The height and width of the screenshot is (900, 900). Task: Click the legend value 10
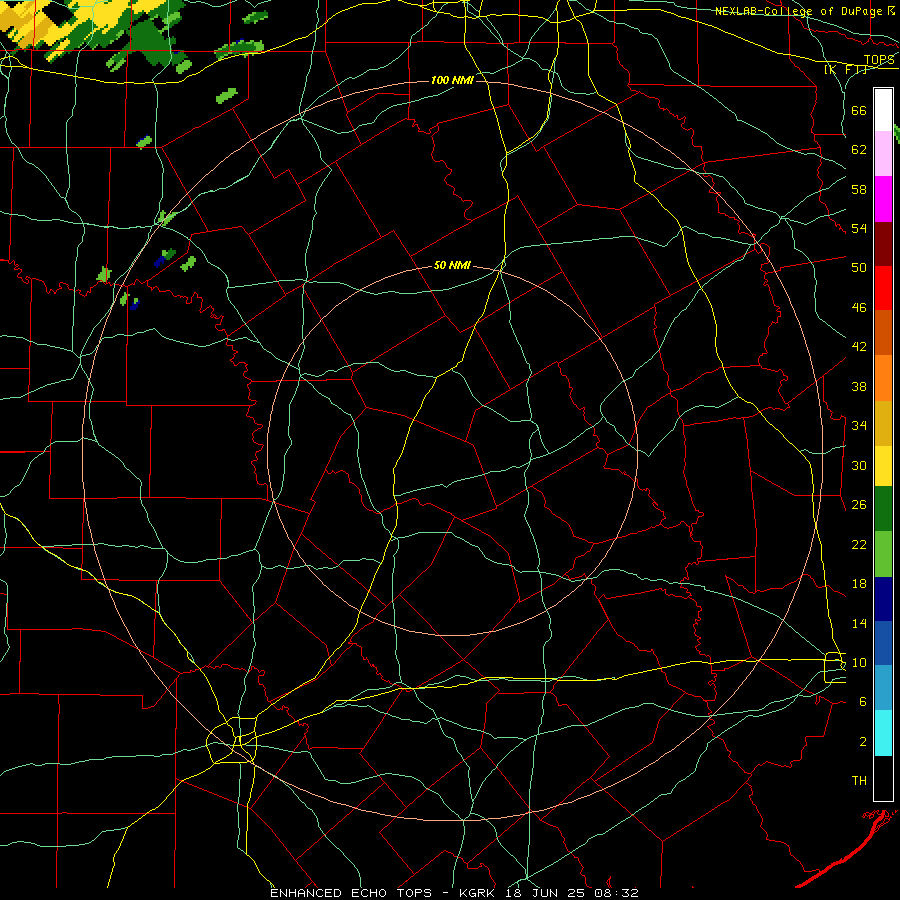tap(859, 662)
